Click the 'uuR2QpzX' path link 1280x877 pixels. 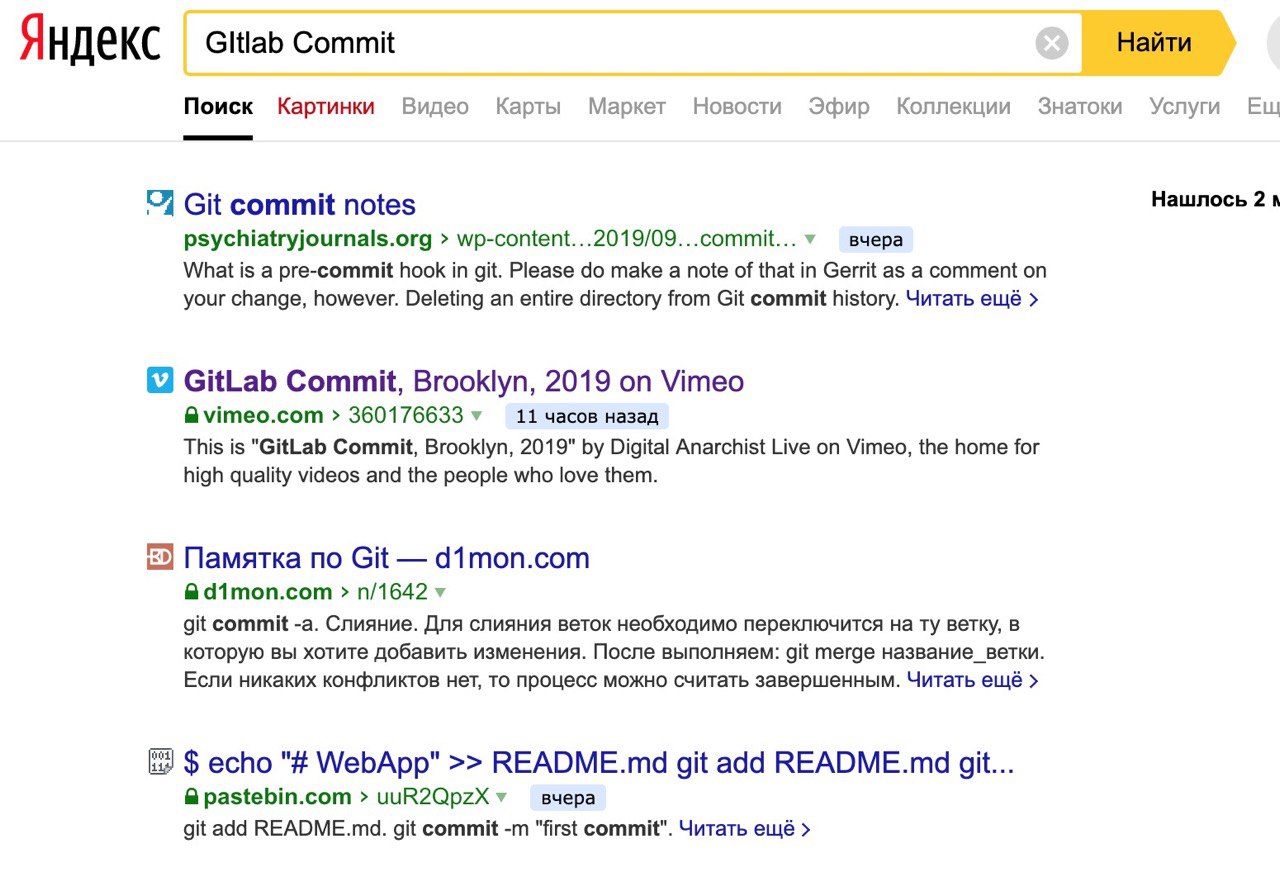tap(433, 797)
